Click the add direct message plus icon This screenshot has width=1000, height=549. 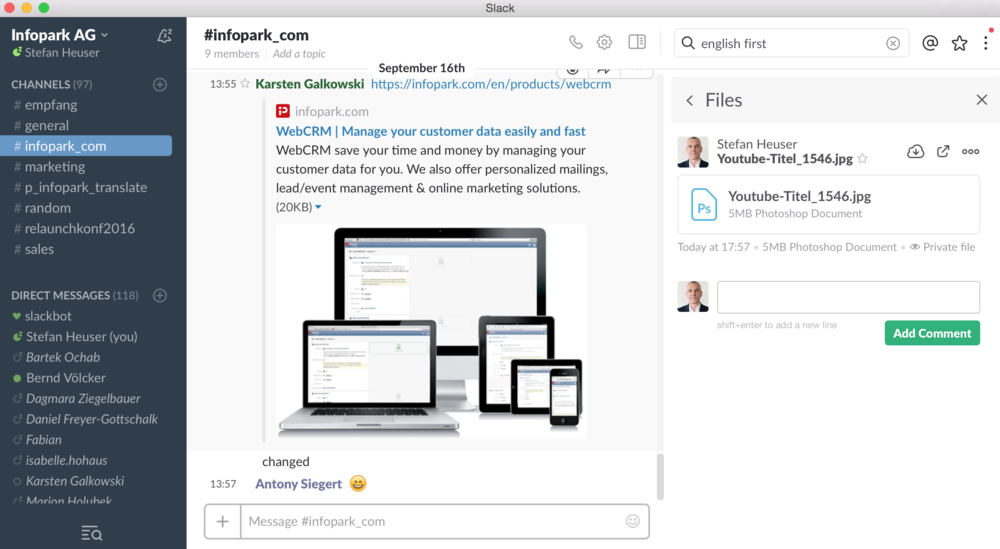pyautogui.click(x=160, y=295)
